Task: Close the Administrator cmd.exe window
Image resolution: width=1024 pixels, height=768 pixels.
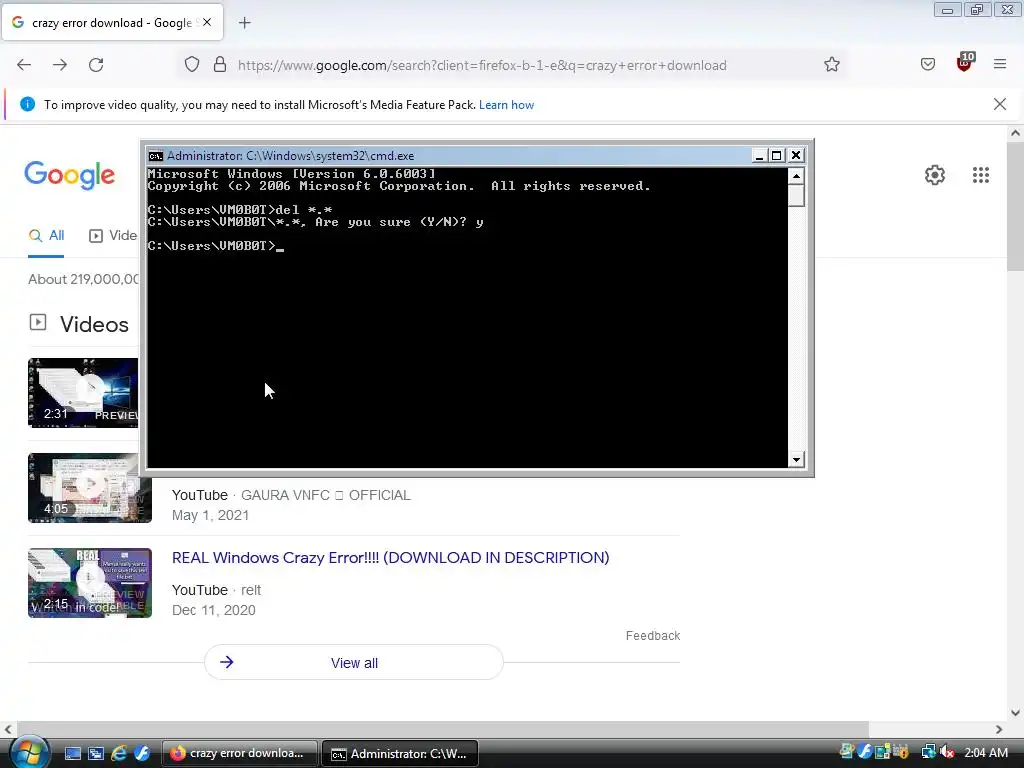Action: coord(796,155)
